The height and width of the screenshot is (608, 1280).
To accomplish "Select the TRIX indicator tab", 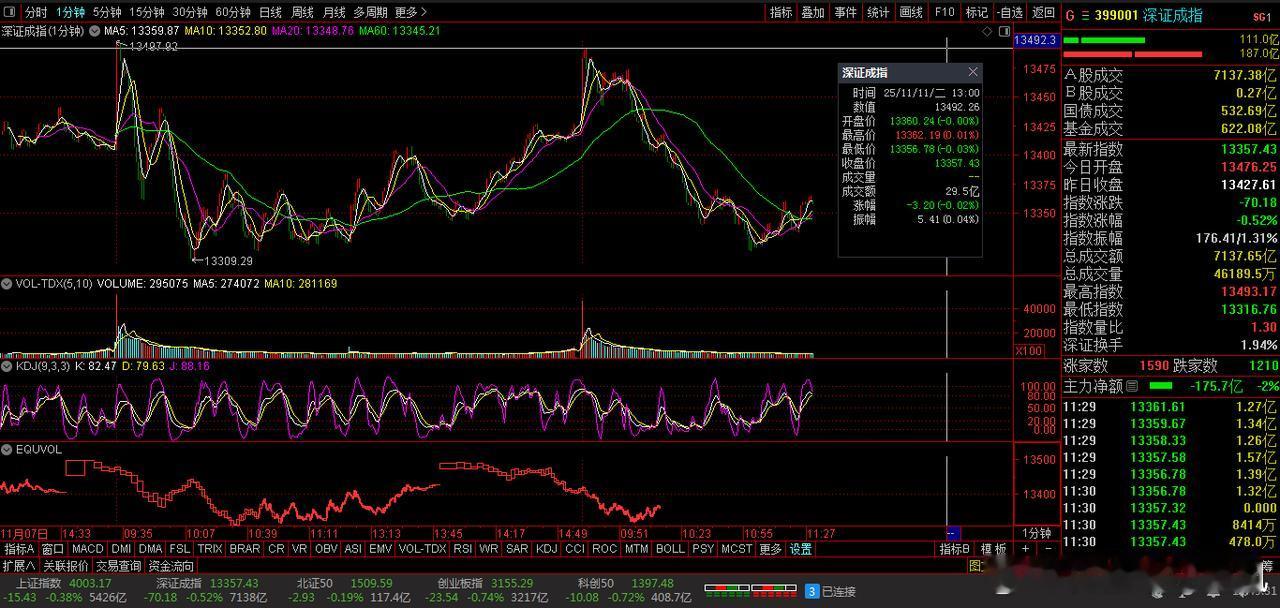I will 210,549.
